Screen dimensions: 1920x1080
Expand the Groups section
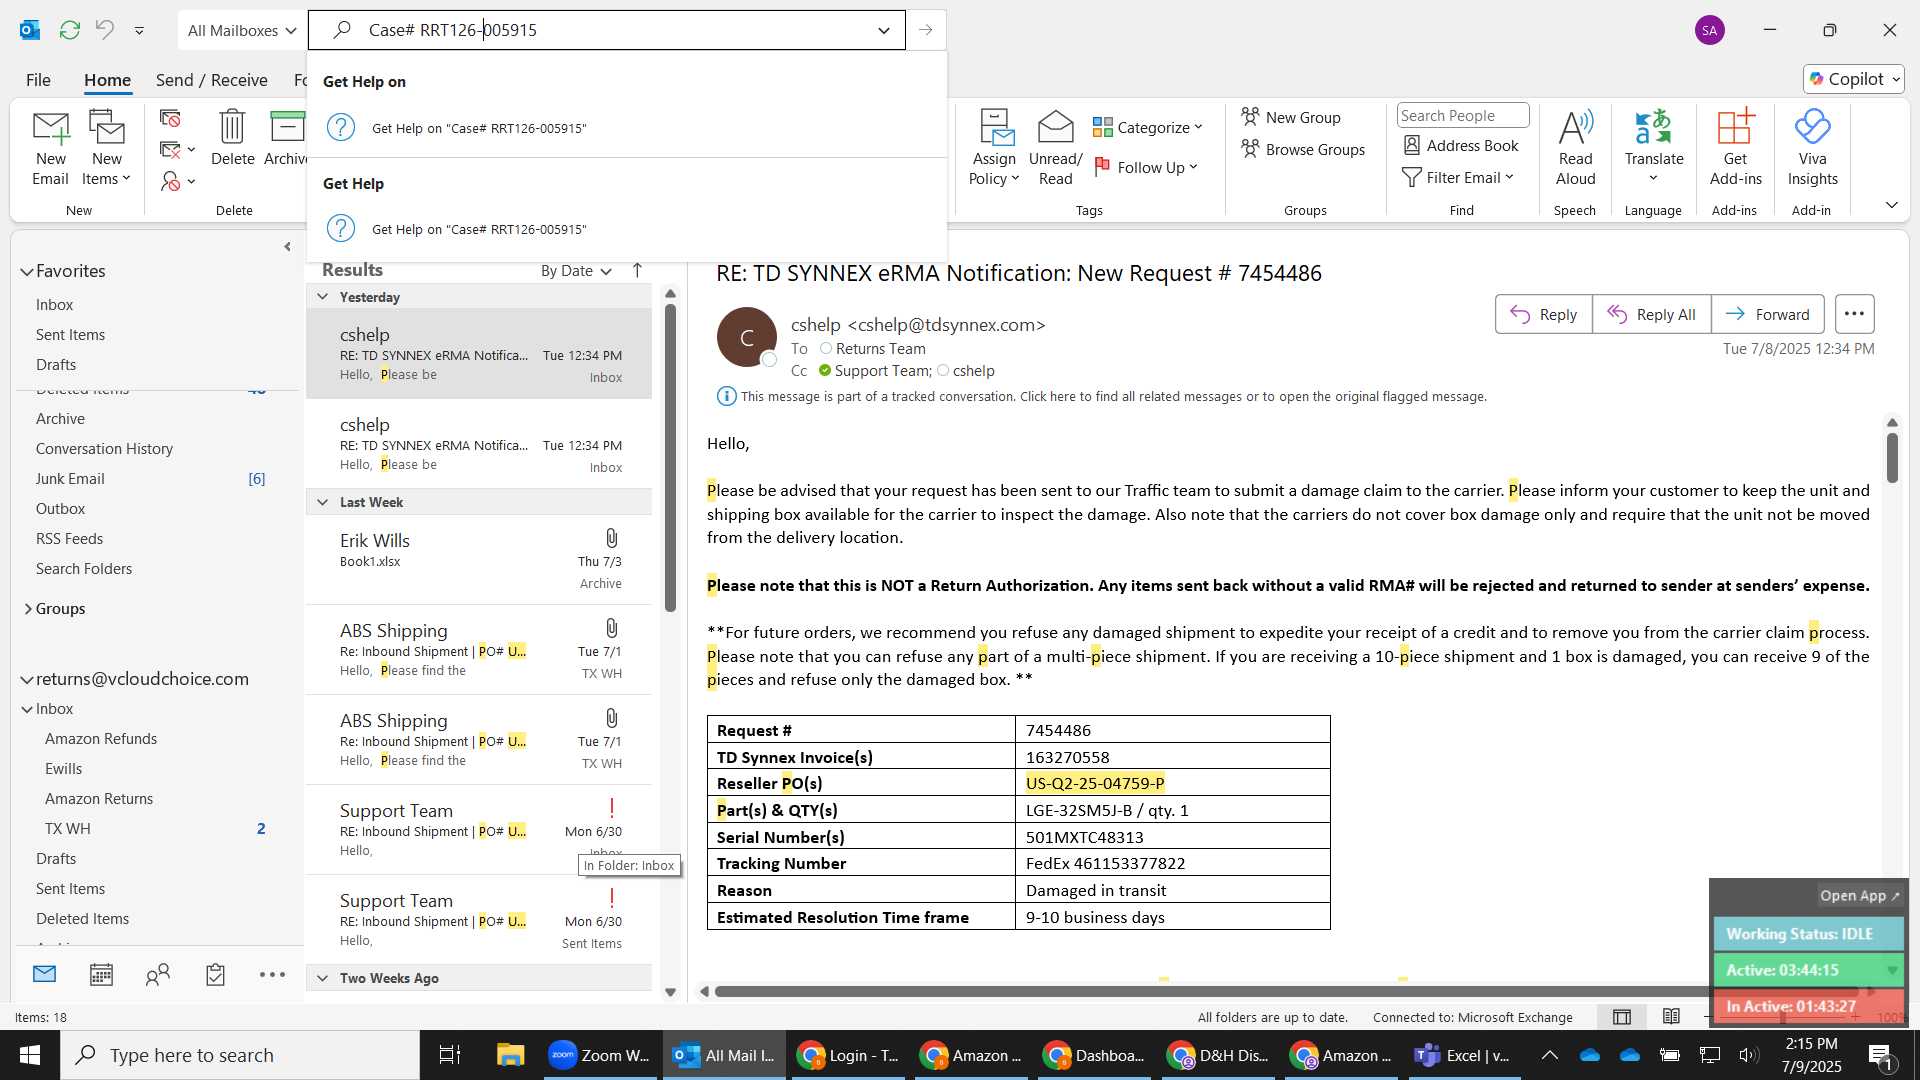[x=27, y=608]
